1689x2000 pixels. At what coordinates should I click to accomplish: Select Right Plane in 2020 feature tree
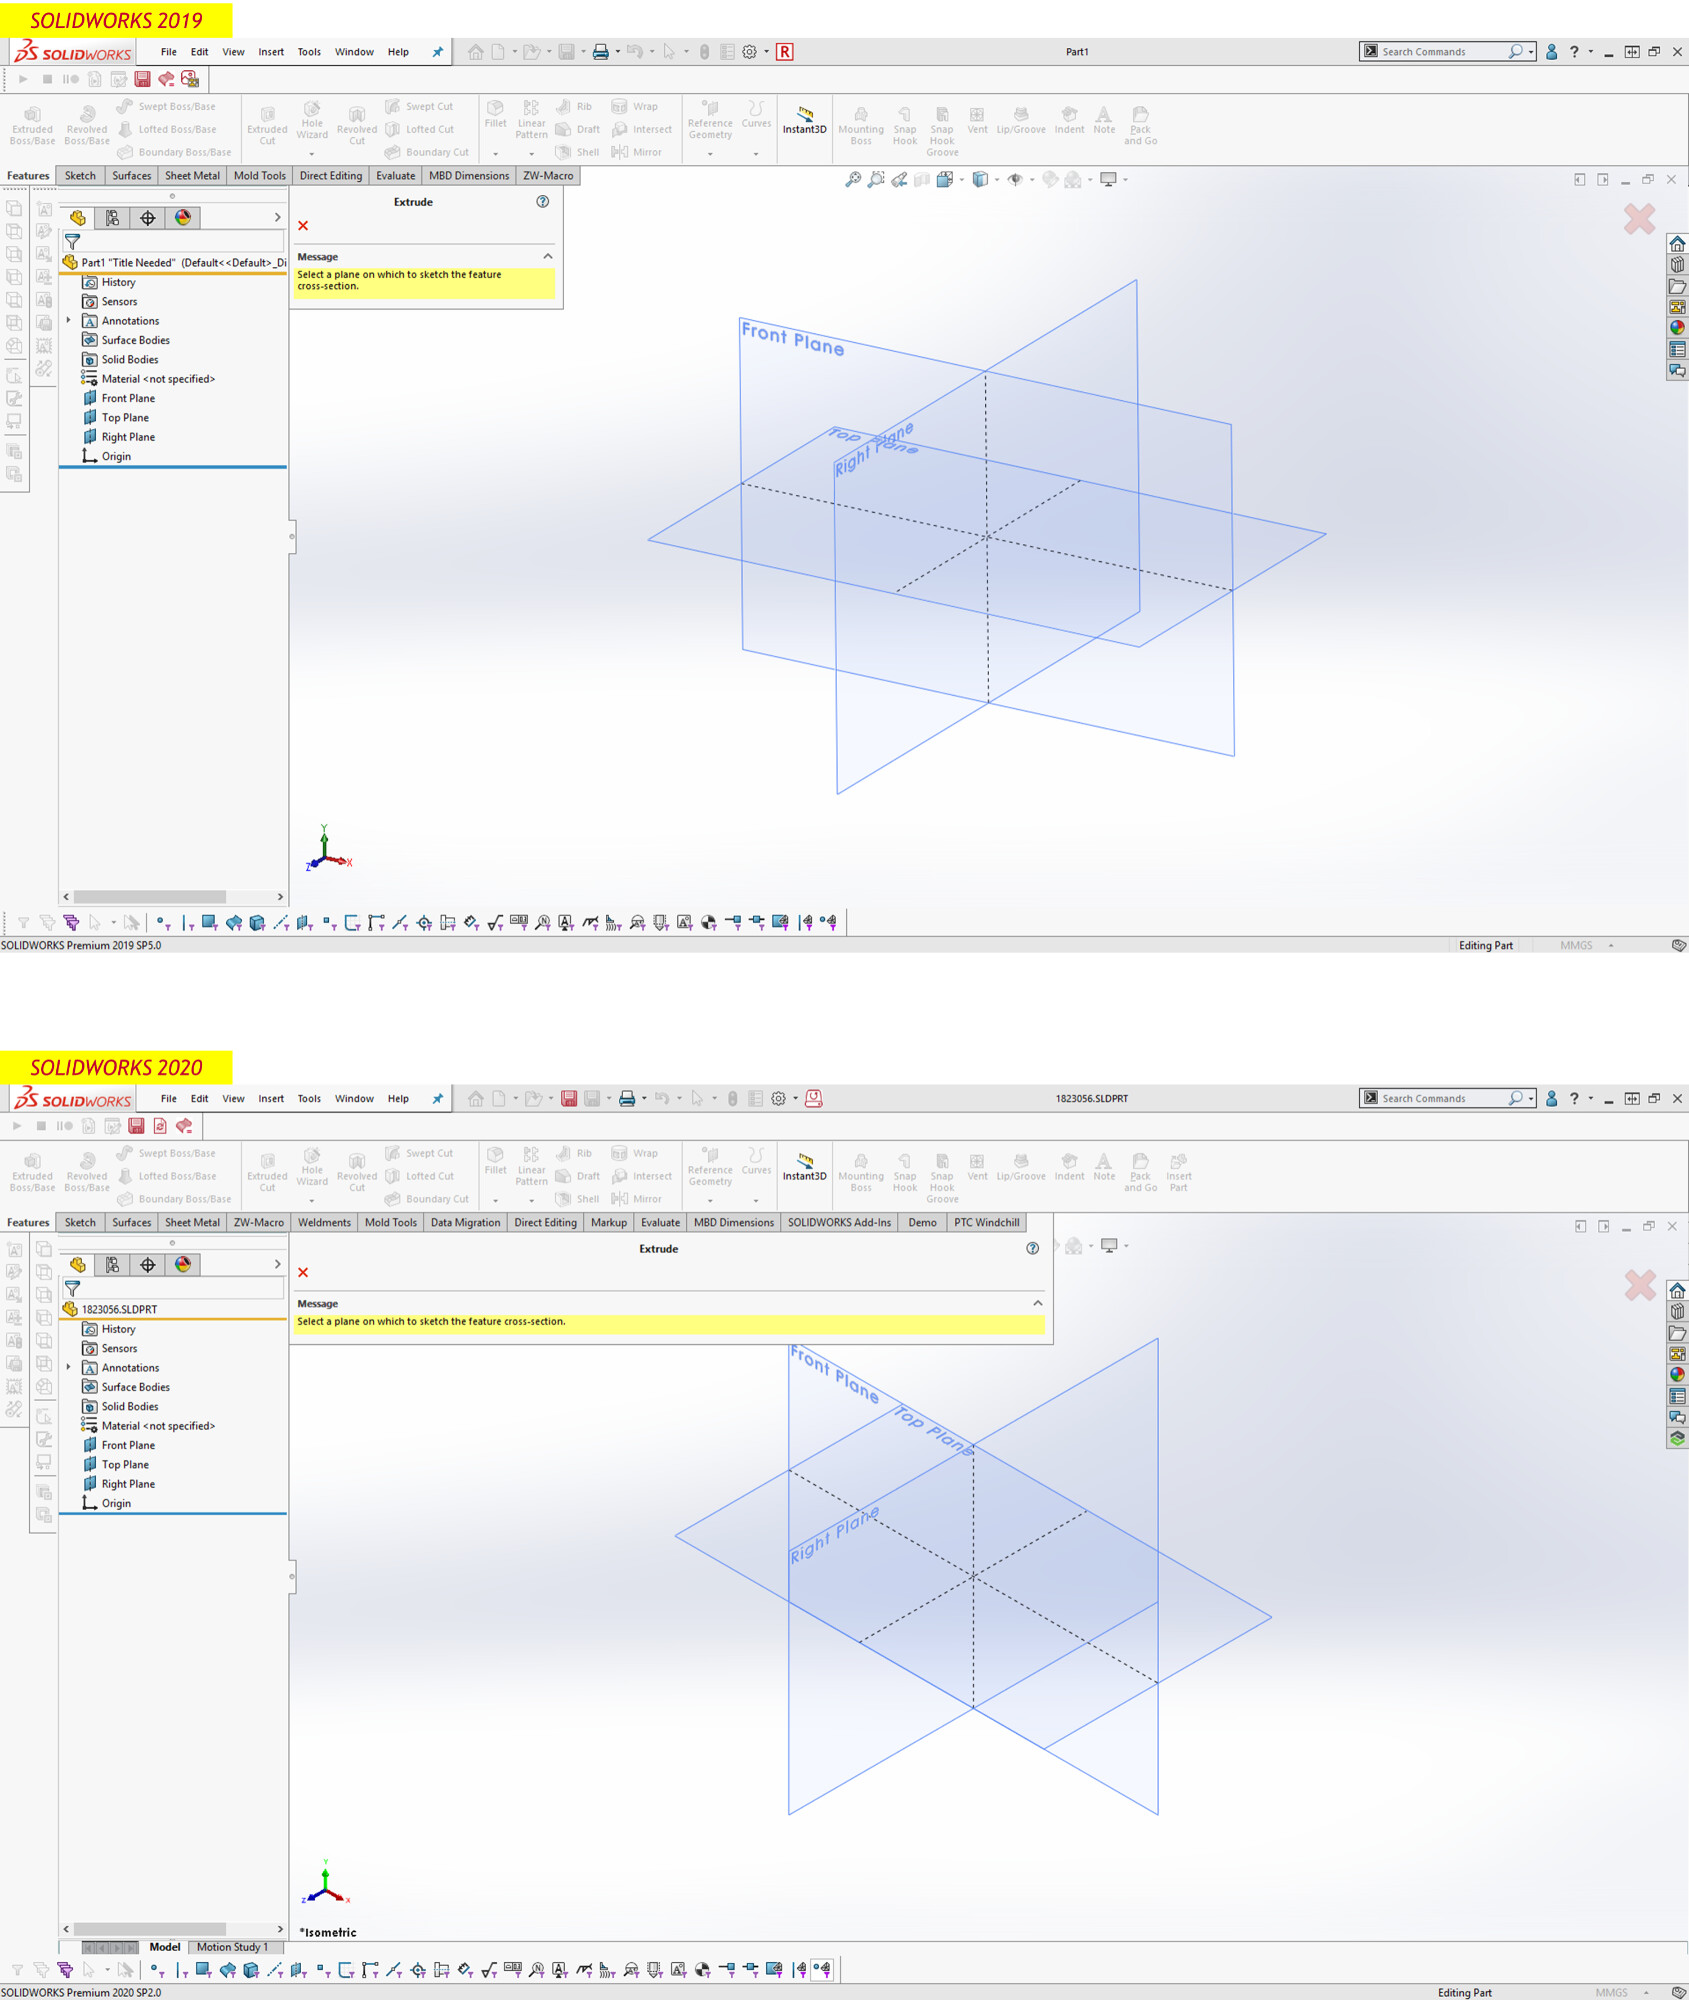tap(128, 1484)
